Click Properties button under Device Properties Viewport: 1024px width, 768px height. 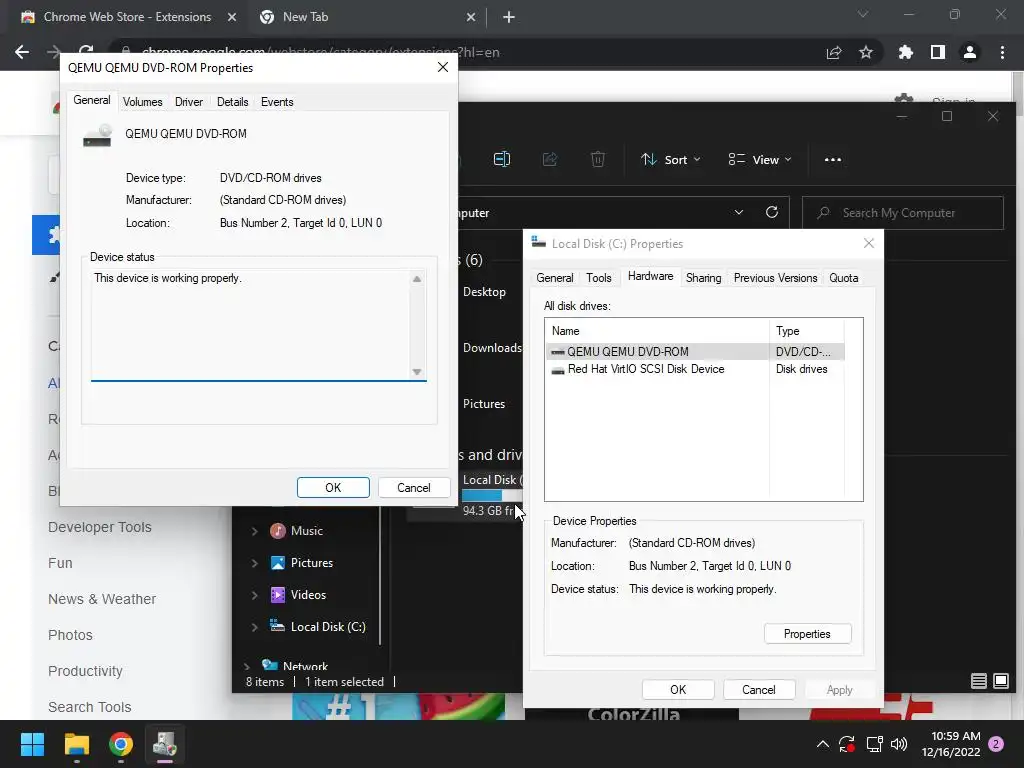807,634
